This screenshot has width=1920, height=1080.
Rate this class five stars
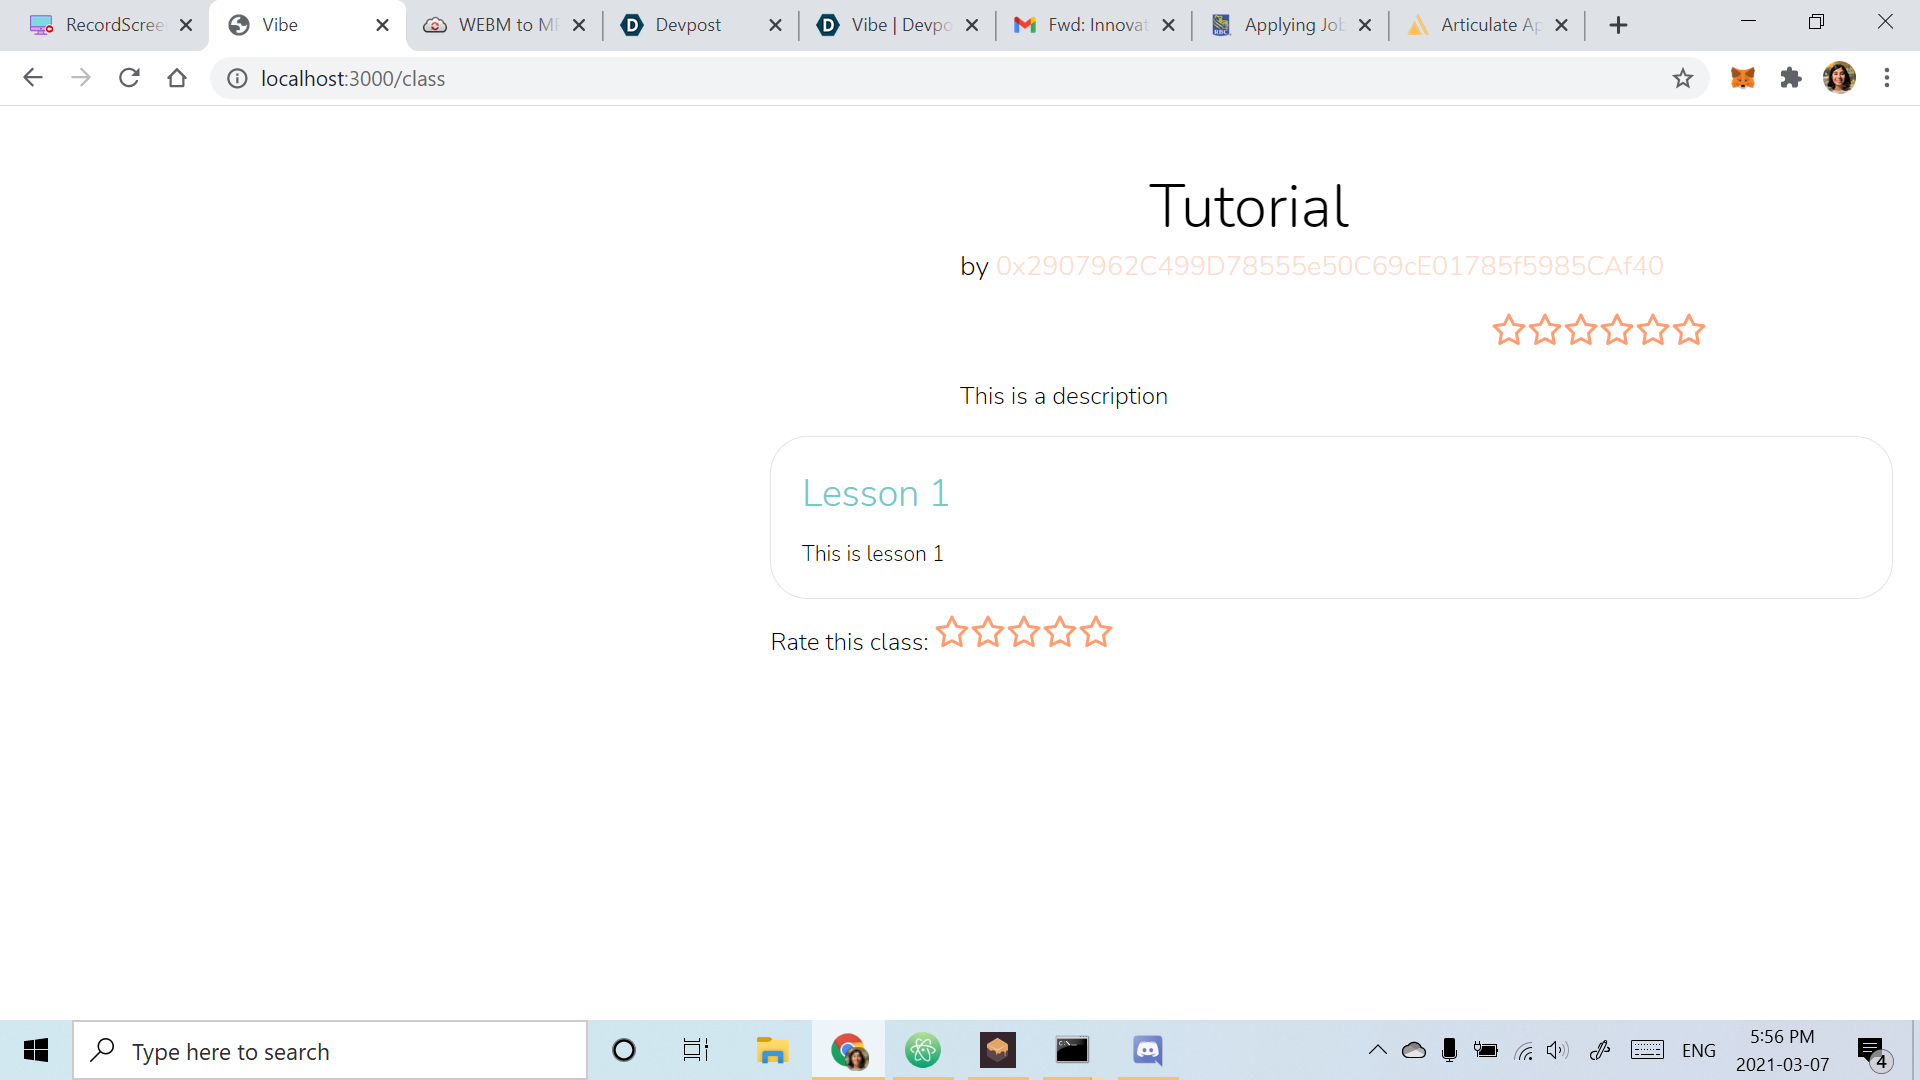[x=1096, y=632]
